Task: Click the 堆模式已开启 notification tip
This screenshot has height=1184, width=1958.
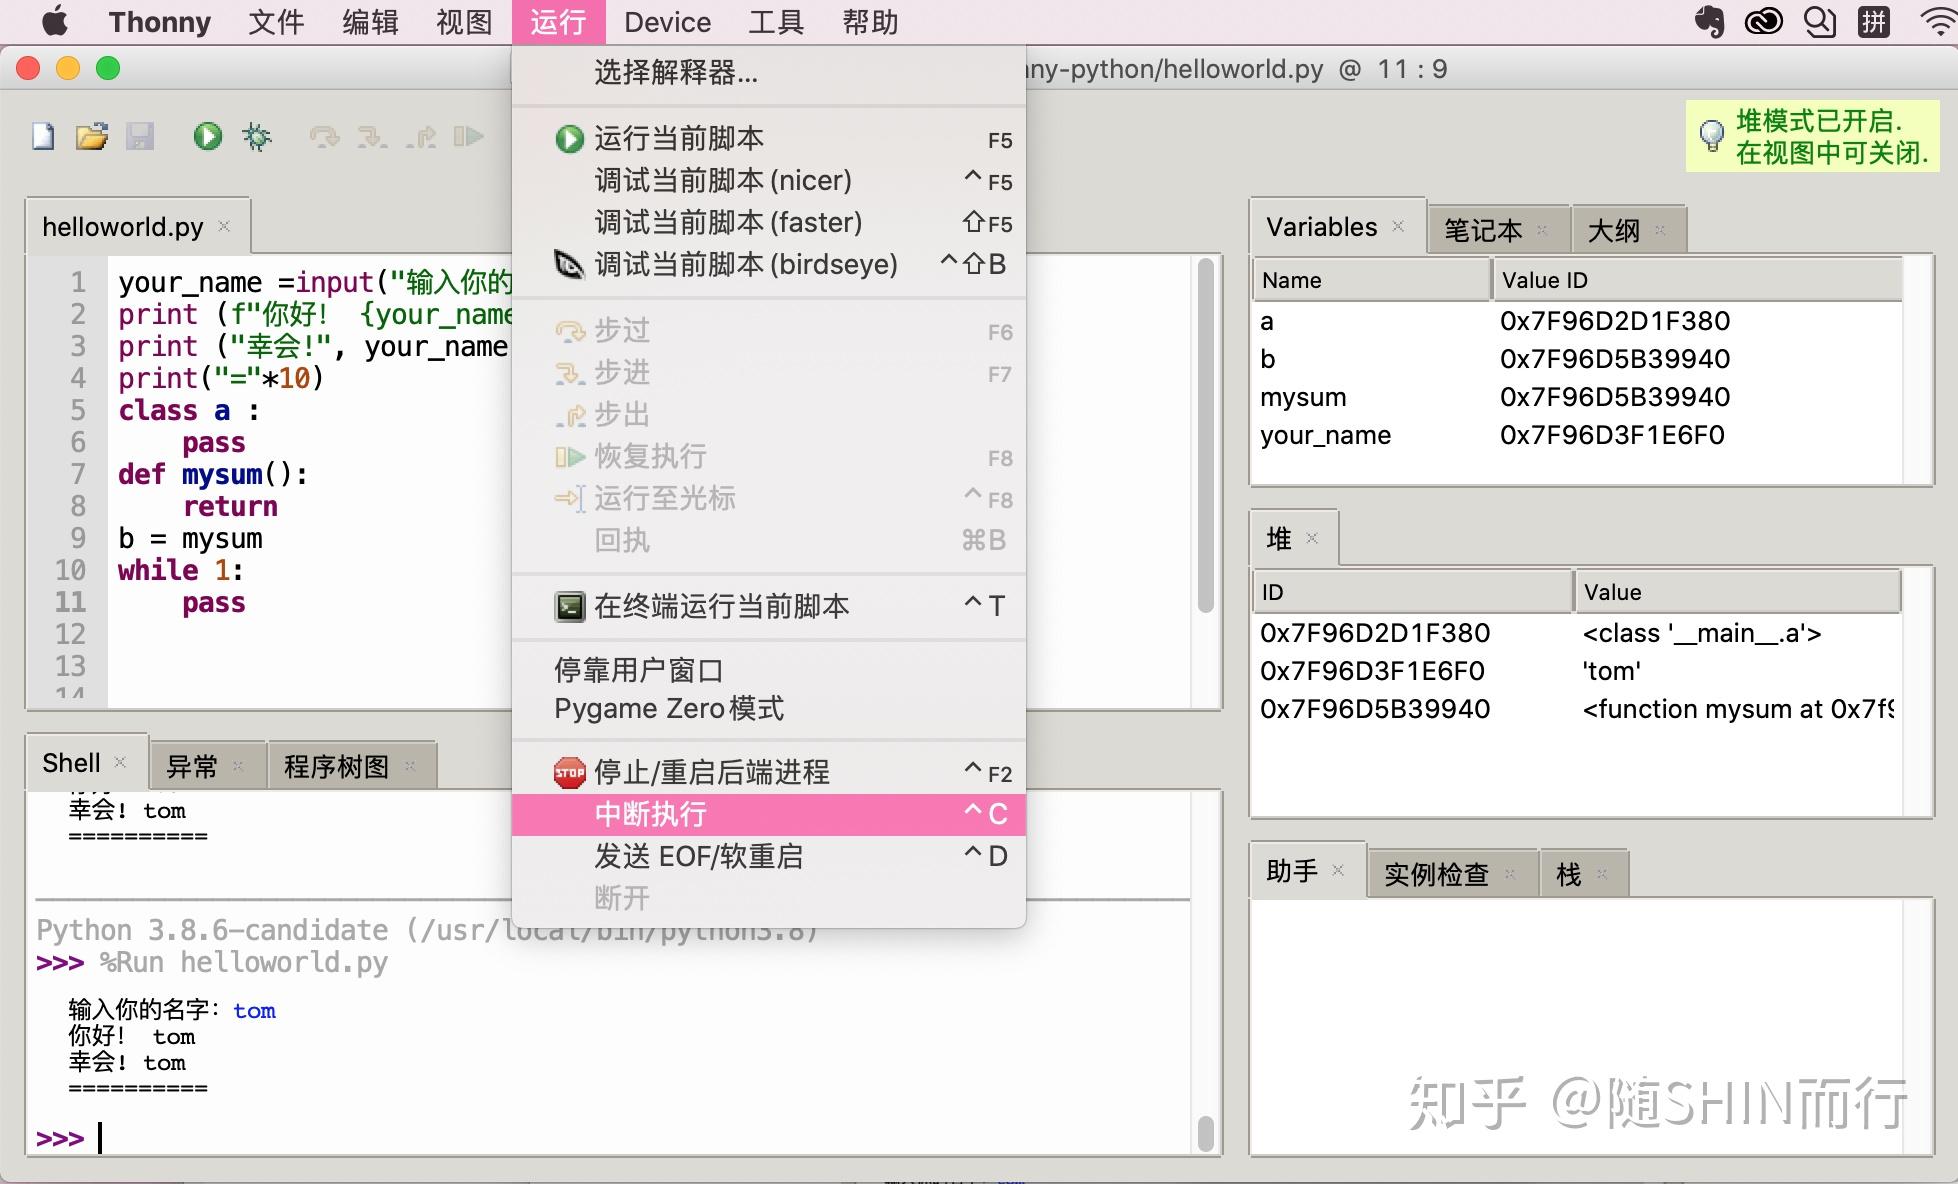Action: [1811, 137]
